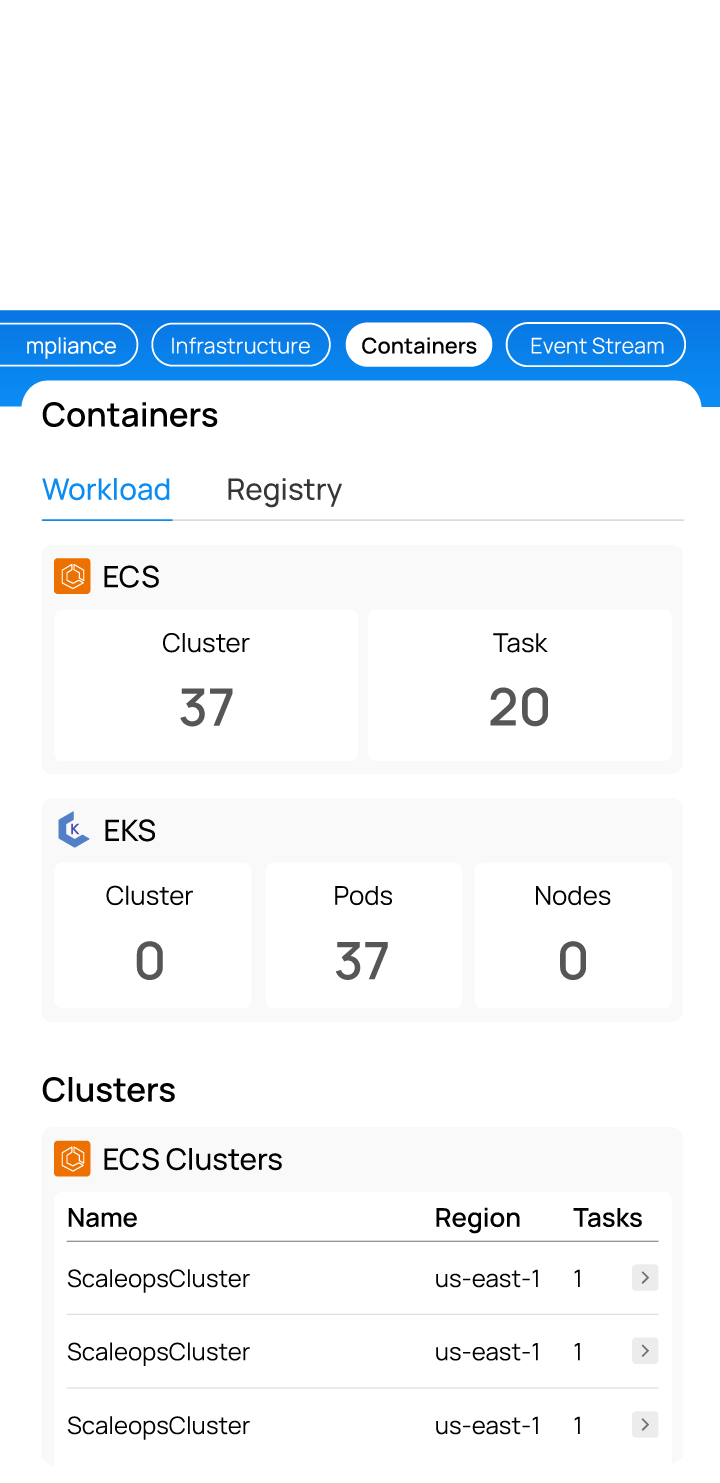This screenshot has height=1483, width=720.
Task: Click the ECS Clusters section icon
Action: [72, 1158]
